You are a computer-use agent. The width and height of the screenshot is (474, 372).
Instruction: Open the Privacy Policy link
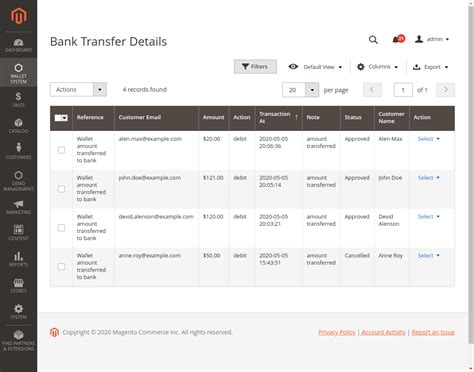337,332
